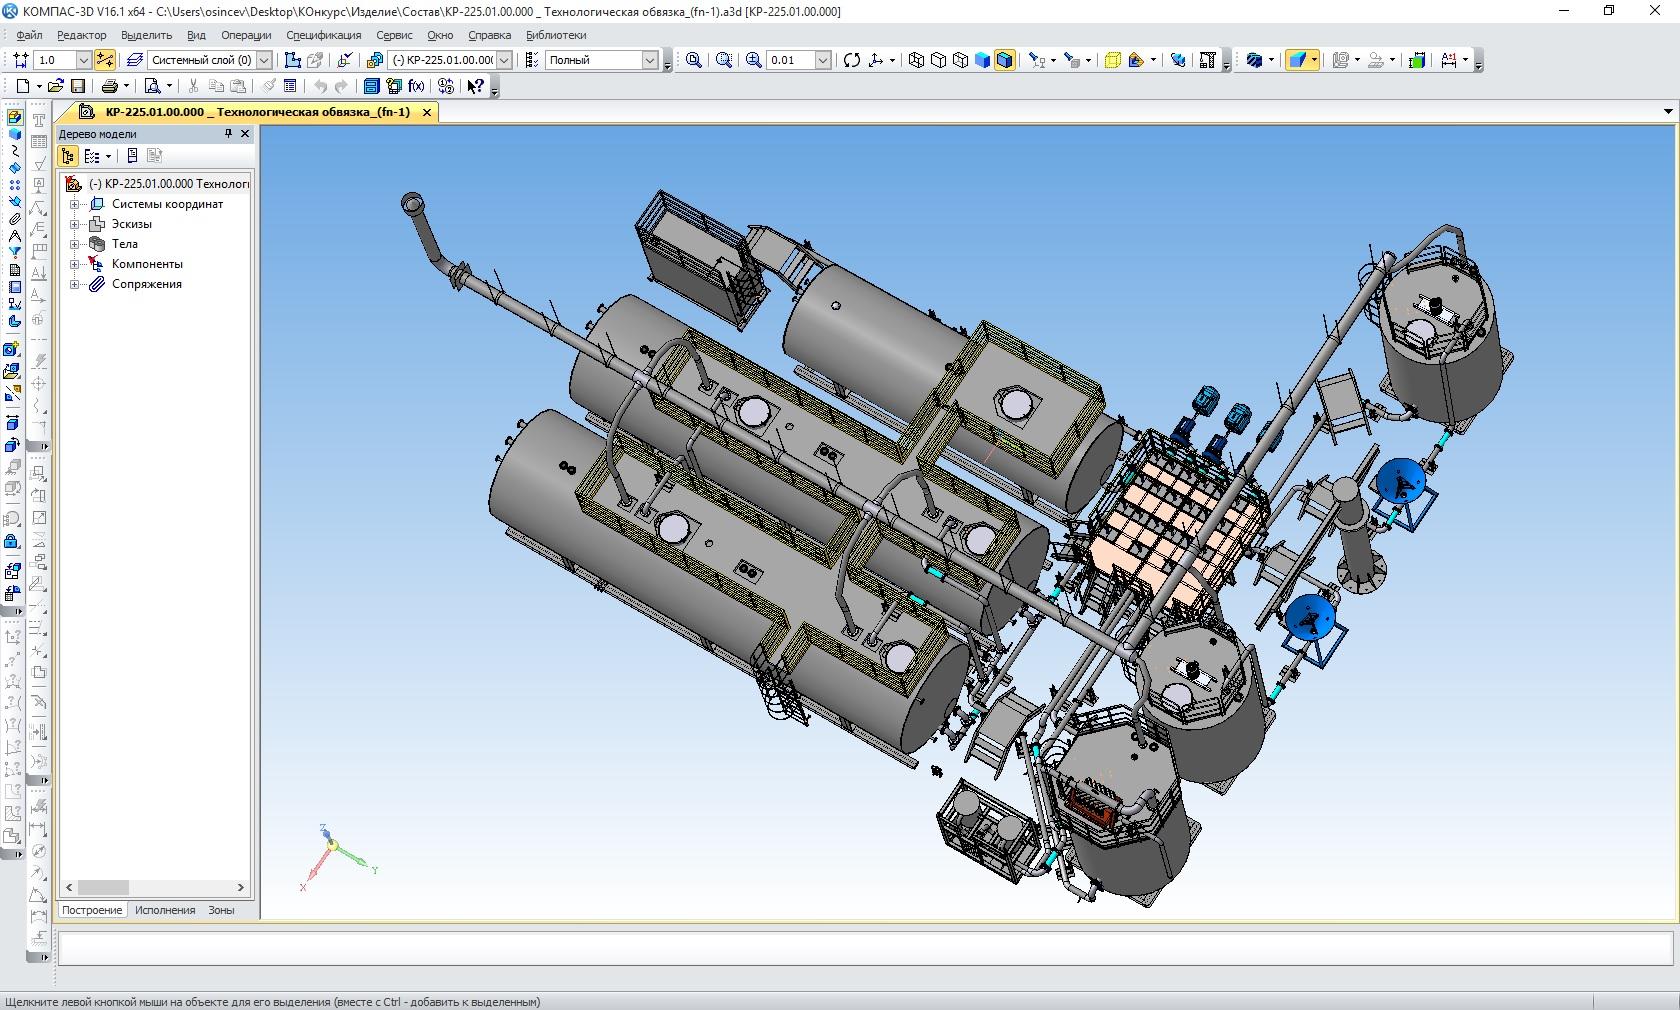Click the model tree horizontal scrollbar thumb
Image resolution: width=1680 pixels, height=1010 pixels.
pyautogui.click(x=104, y=887)
